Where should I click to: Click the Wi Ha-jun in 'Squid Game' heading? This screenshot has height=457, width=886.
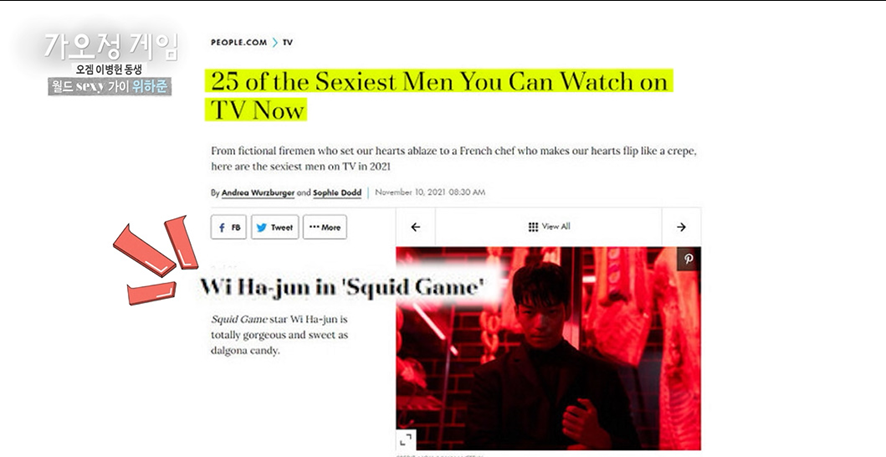[x=342, y=287]
